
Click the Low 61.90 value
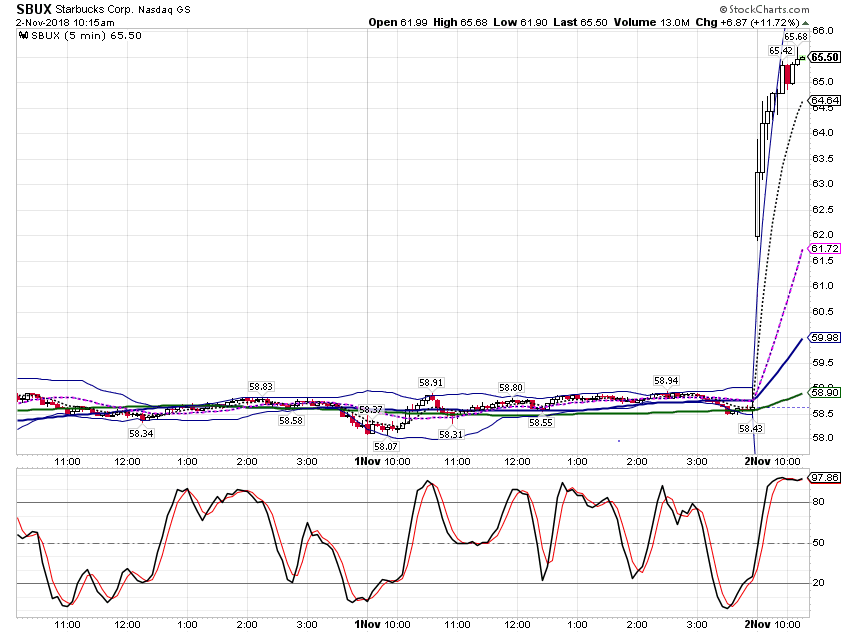pos(520,23)
